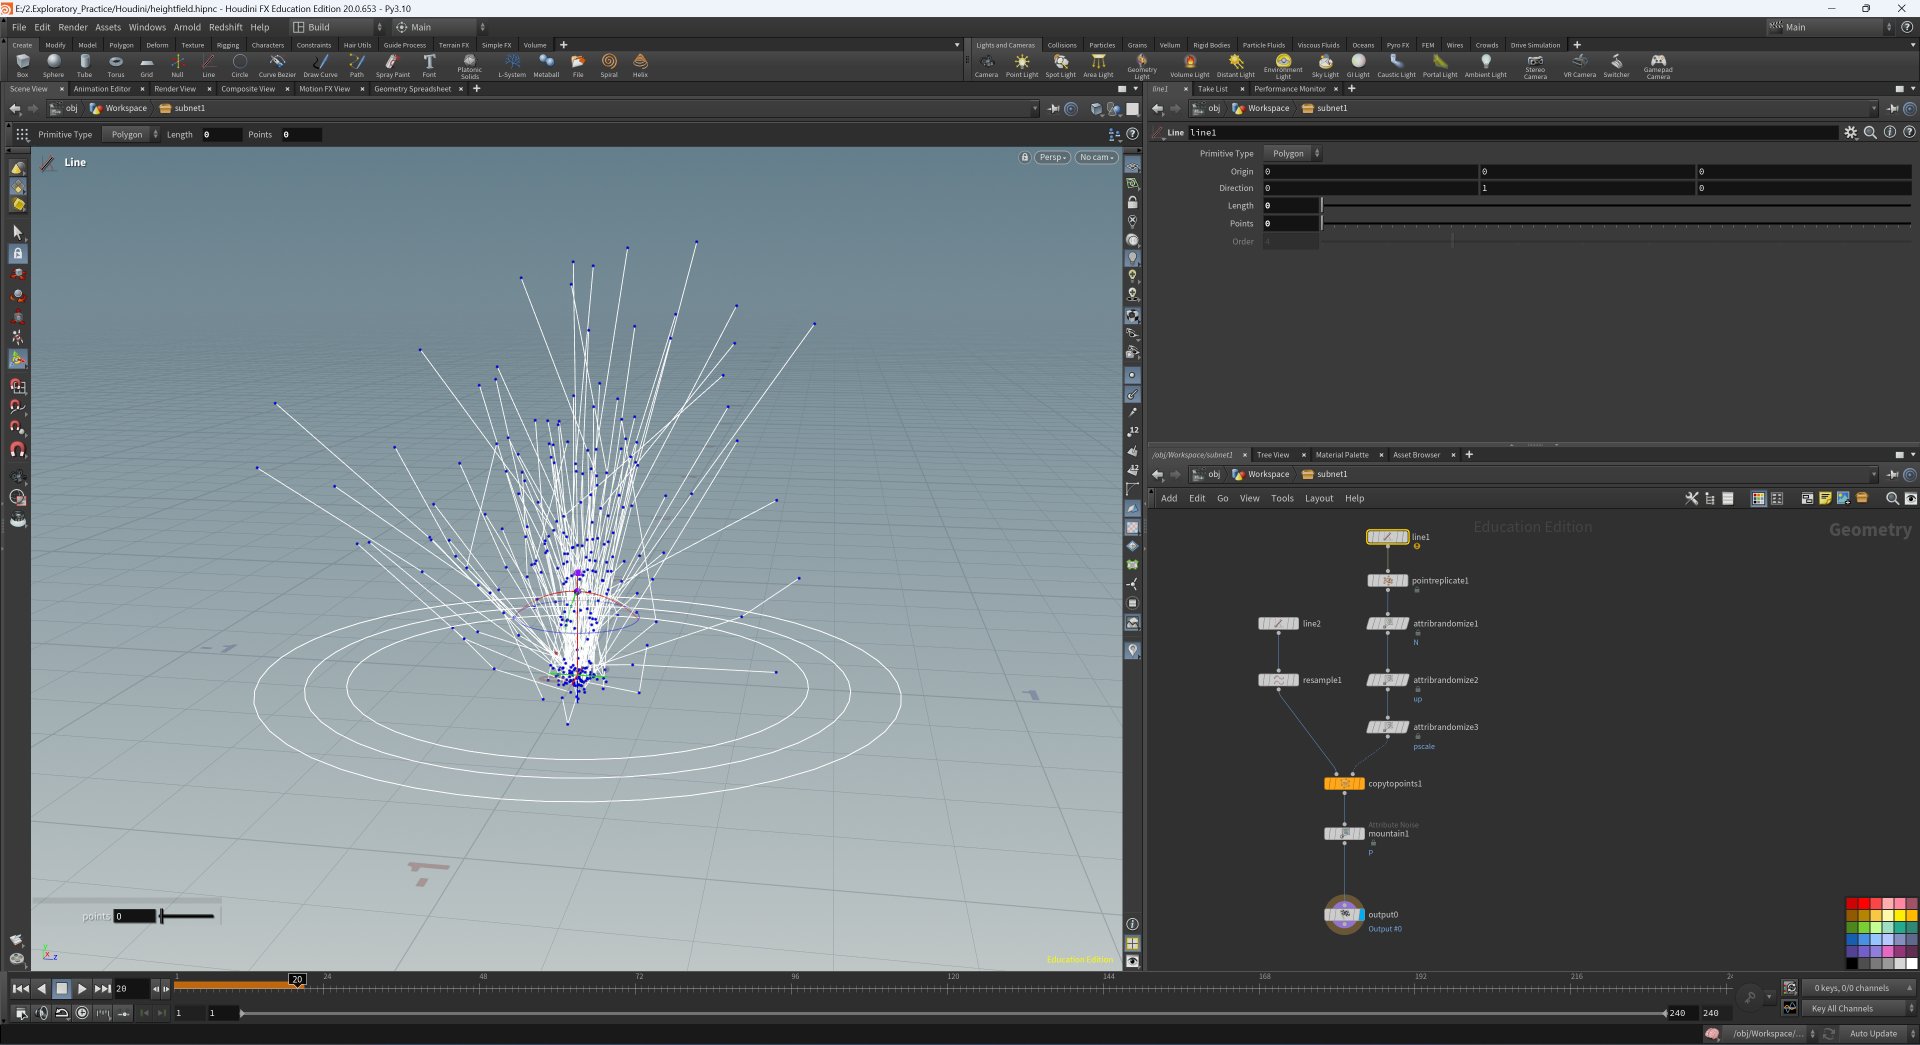Choose the Platonic Solids shelf tool

click(x=469, y=66)
